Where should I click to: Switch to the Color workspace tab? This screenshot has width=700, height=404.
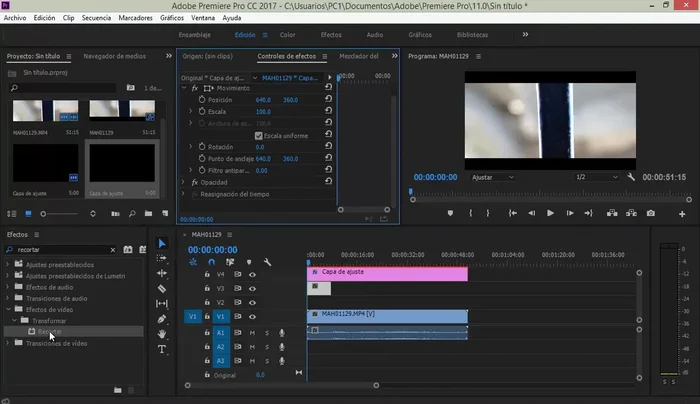(x=287, y=34)
